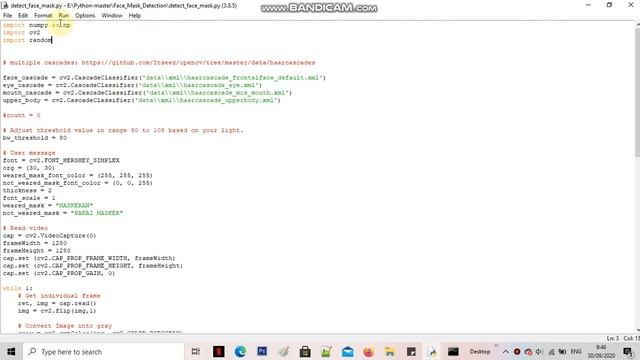
Task: Click the '#count = 0' comment line
Action: tap(22, 115)
